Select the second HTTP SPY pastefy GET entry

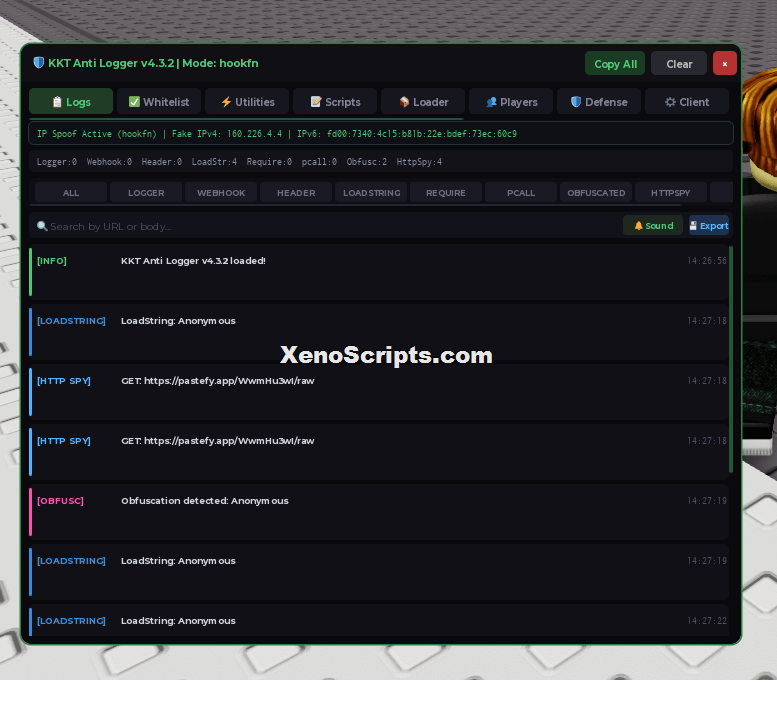[x=379, y=451]
